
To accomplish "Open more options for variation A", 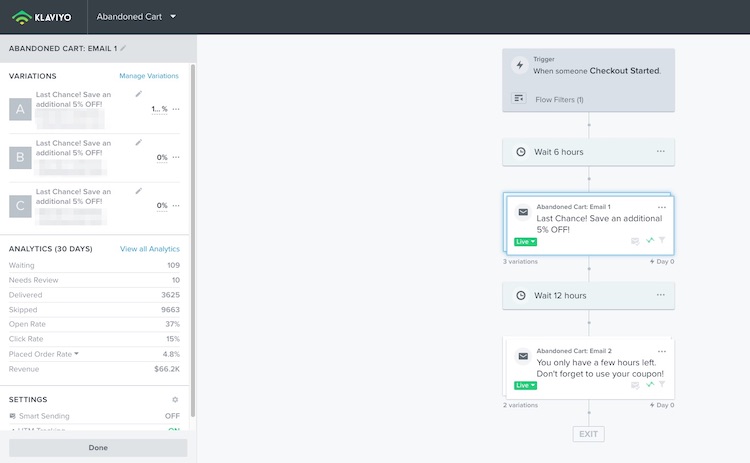I will pyautogui.click(x=176, y=109).
